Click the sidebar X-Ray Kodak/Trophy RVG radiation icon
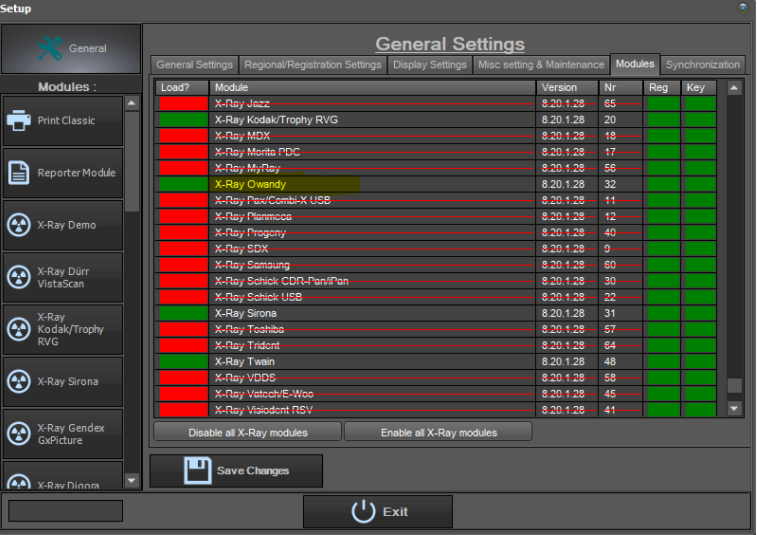The image size is (758, 535). (x=19, y=329)
